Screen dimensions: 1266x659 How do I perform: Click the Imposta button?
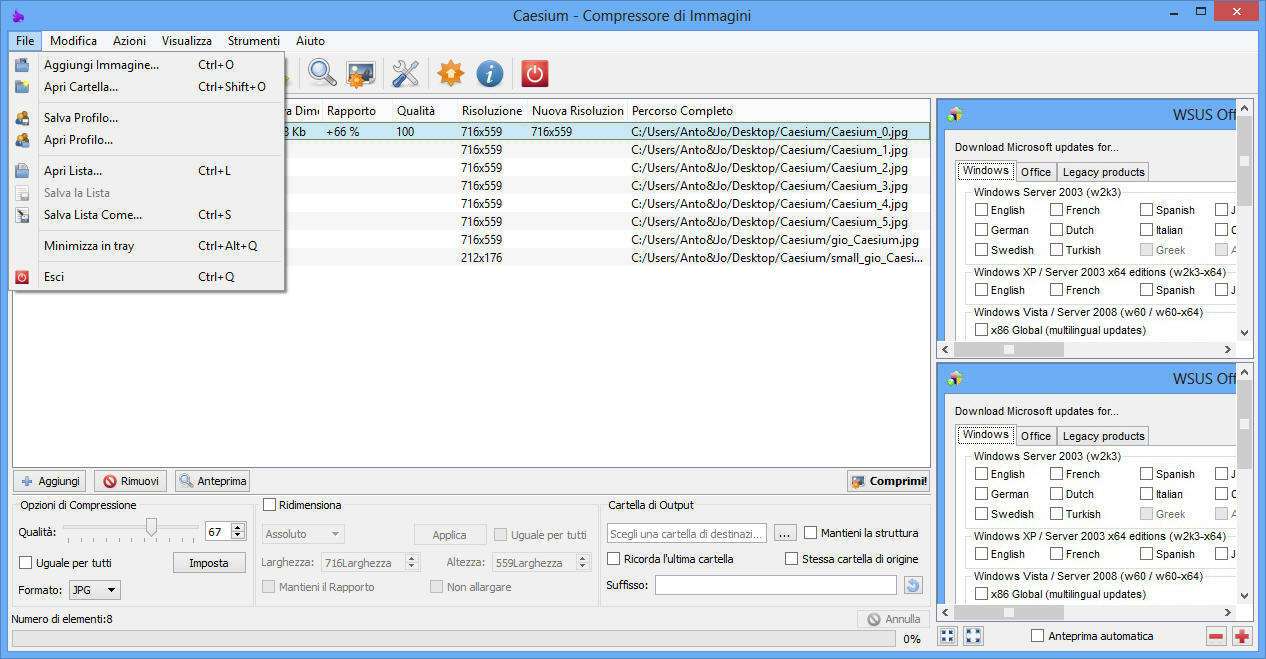pos(209,563)
